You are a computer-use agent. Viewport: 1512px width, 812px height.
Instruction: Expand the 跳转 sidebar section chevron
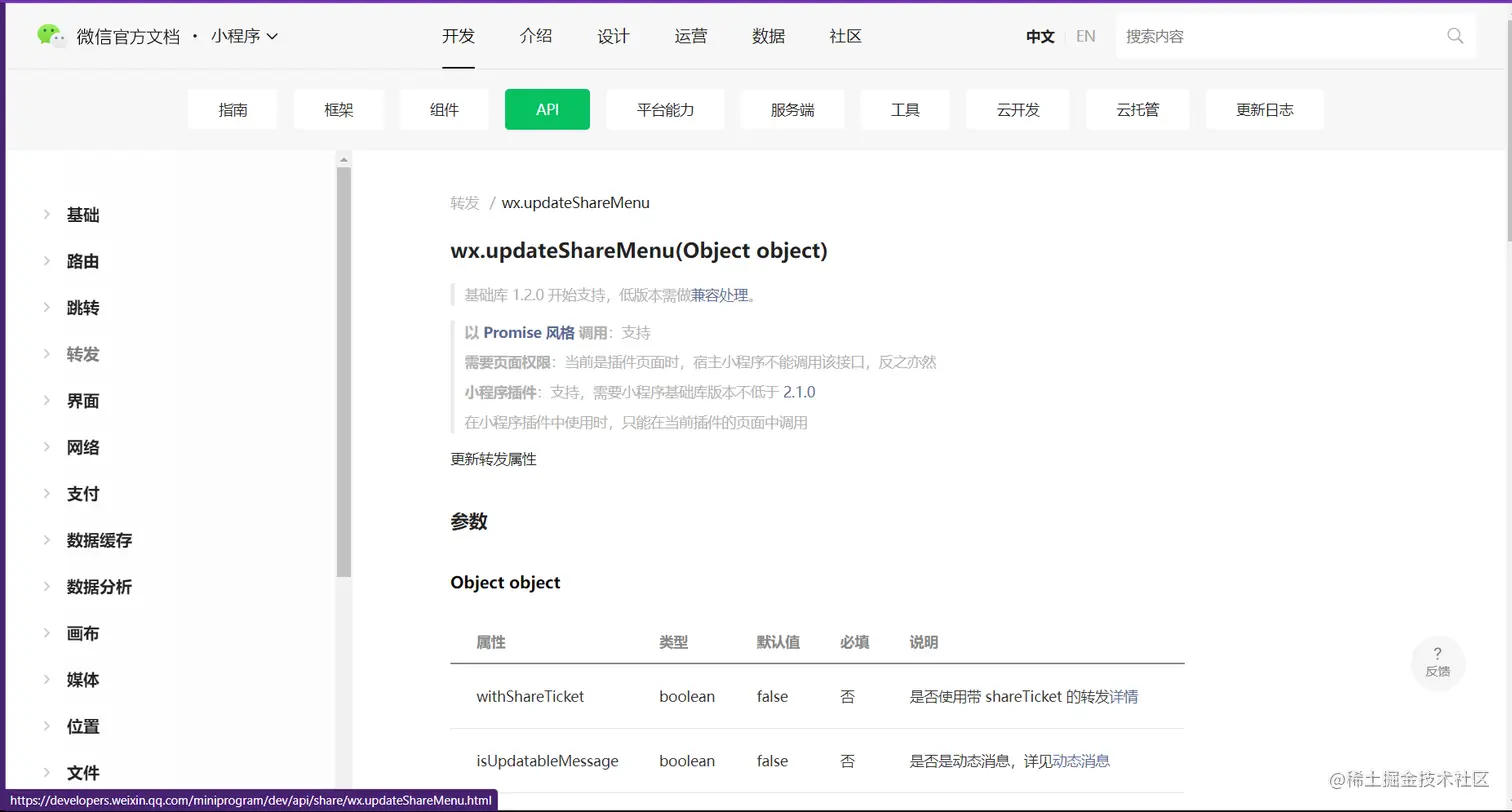pos(47,307)
